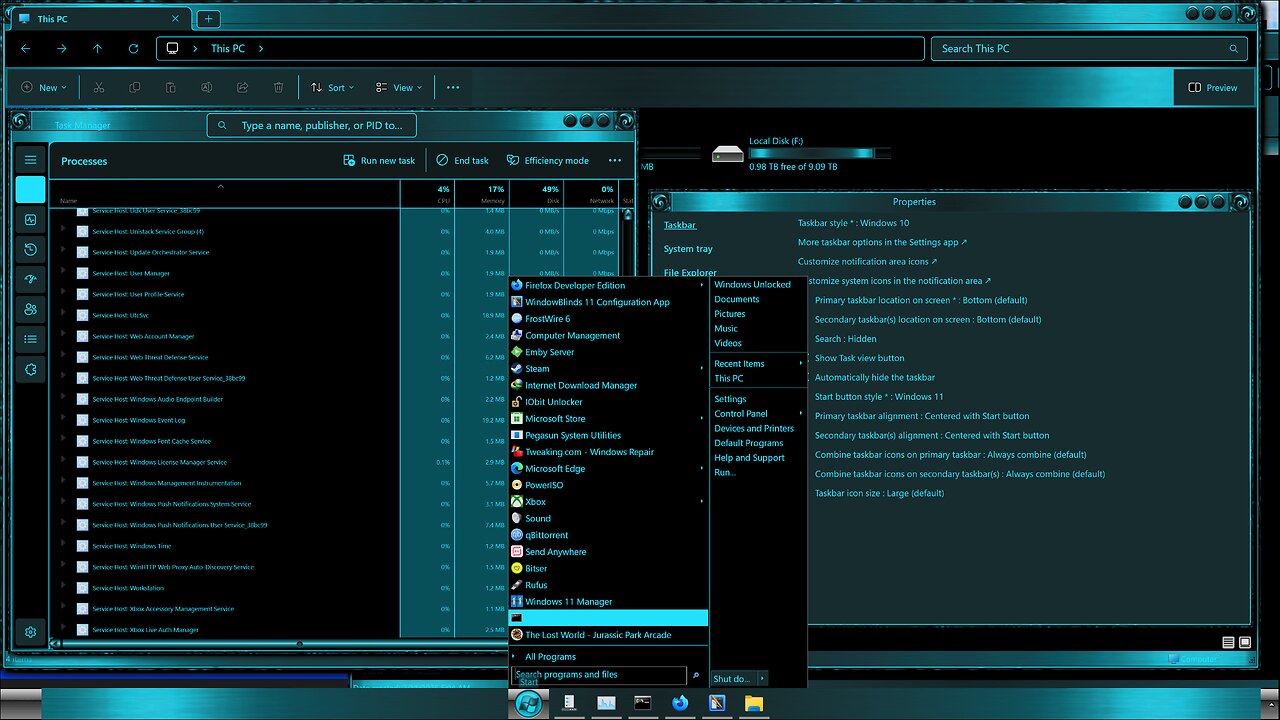Screen dimensions: 1280x720
Task: Click the Share icon in Explorer toolbar
Action: 242,87
